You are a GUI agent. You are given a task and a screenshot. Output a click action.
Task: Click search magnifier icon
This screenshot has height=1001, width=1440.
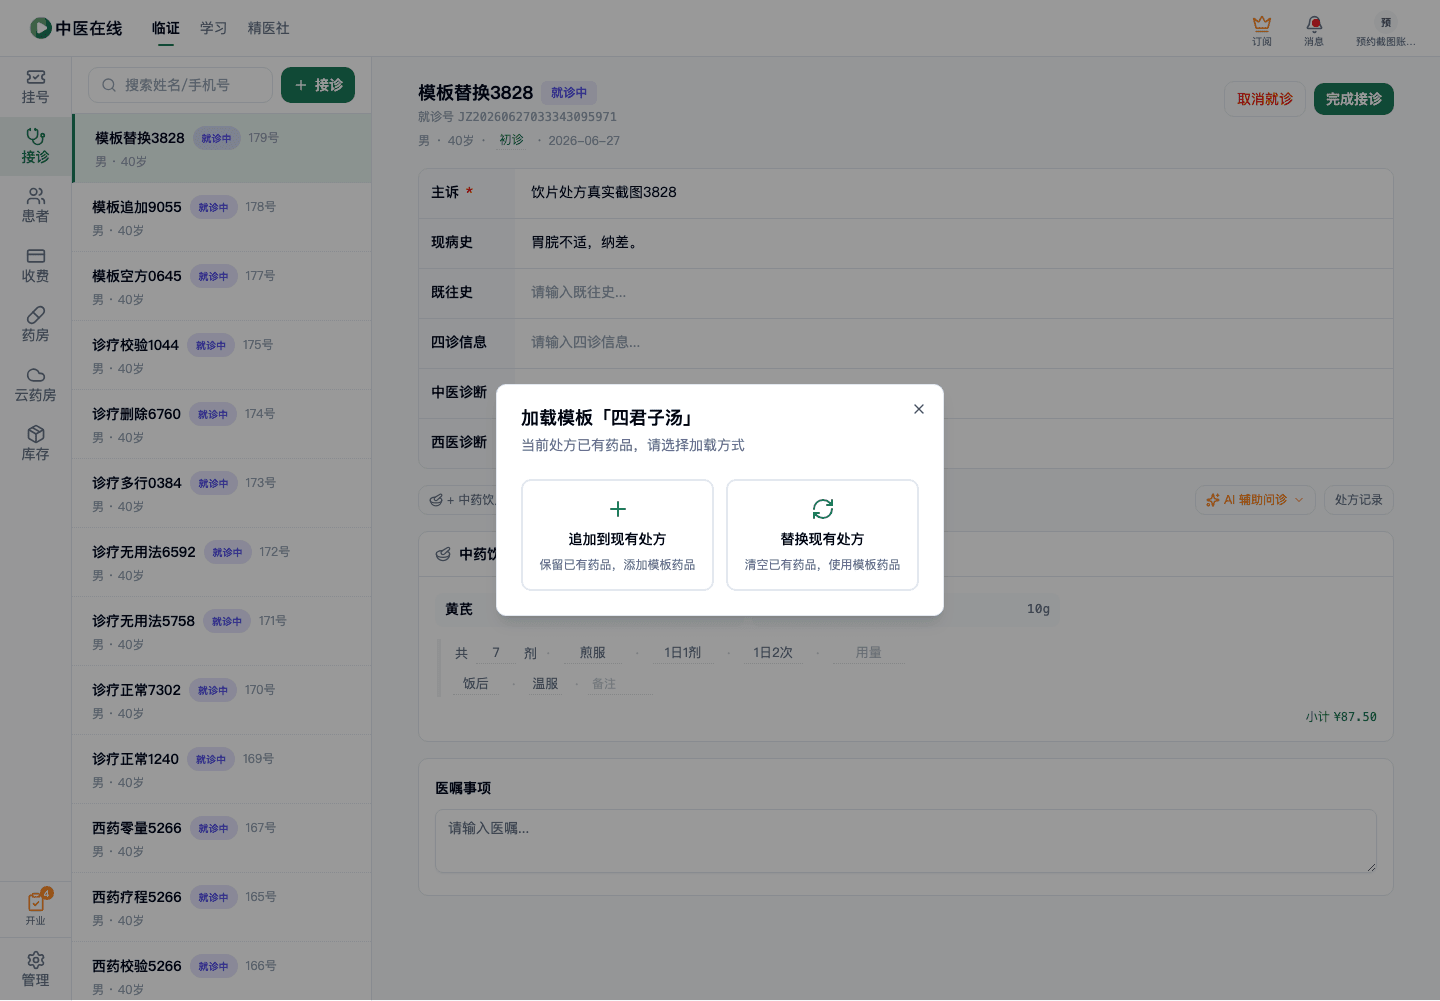109,85
